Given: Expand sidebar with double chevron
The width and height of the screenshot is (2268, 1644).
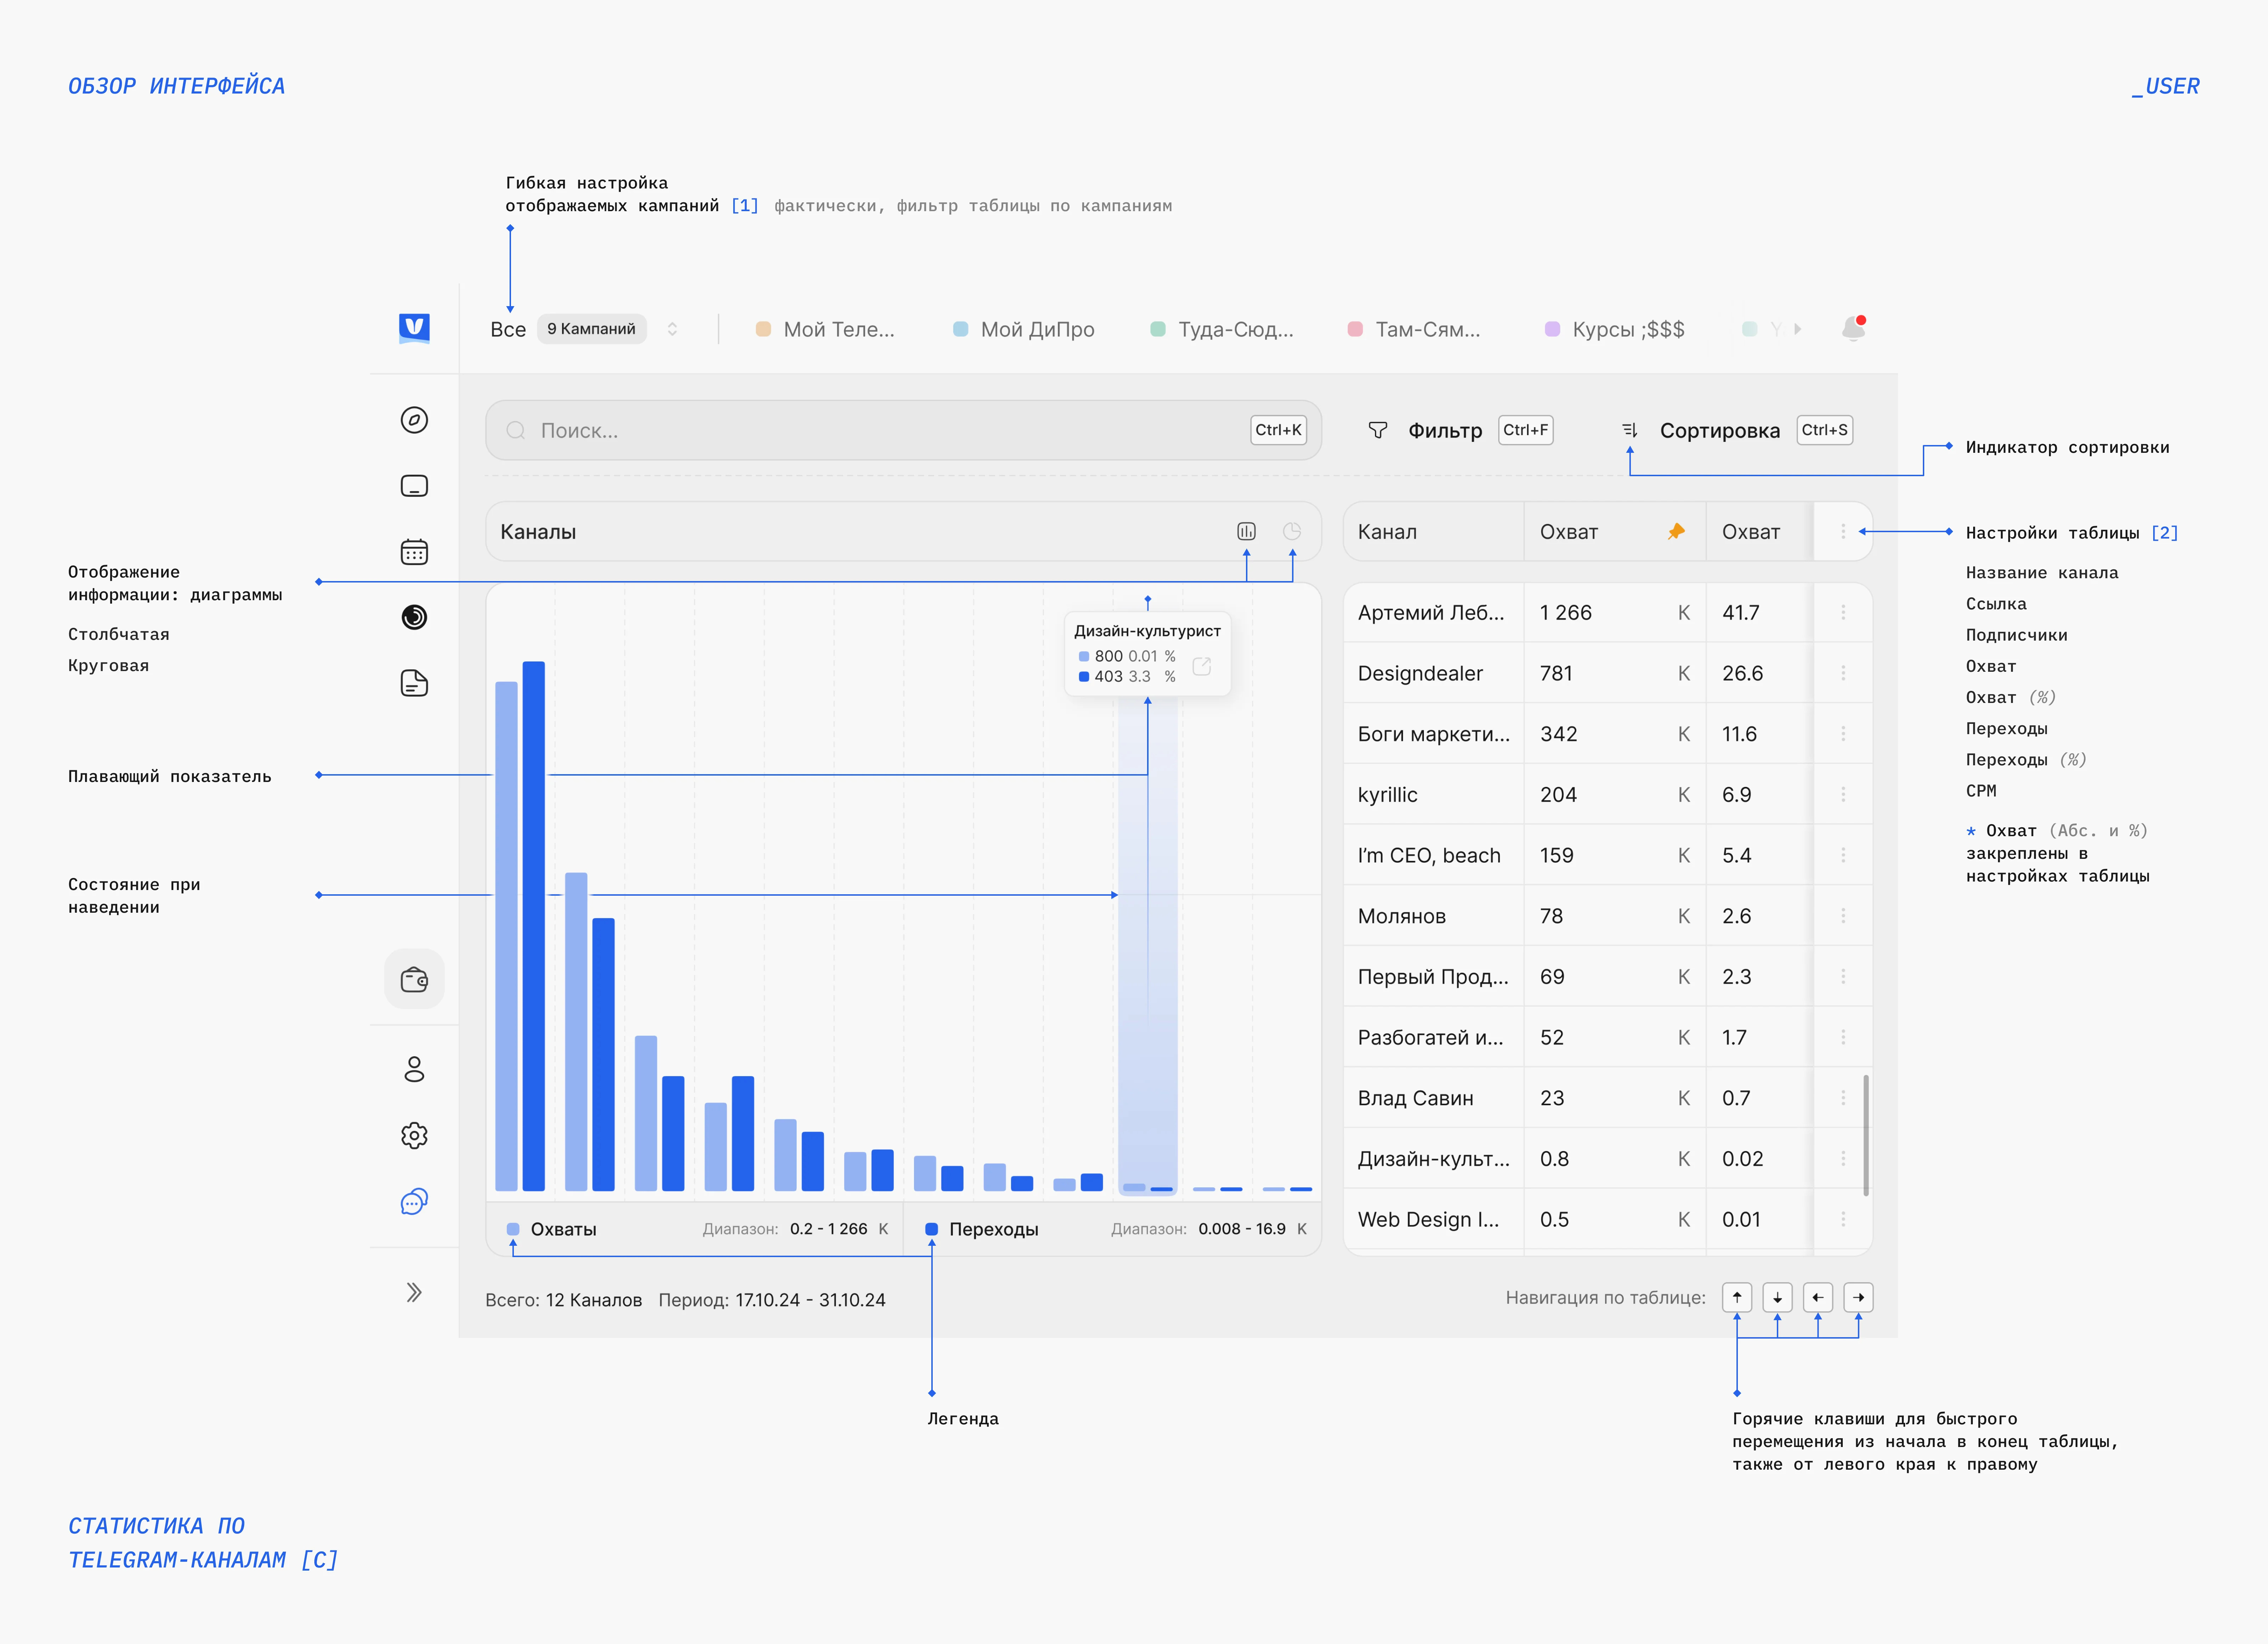Looking at the screenshot, I should [414, 1292].
